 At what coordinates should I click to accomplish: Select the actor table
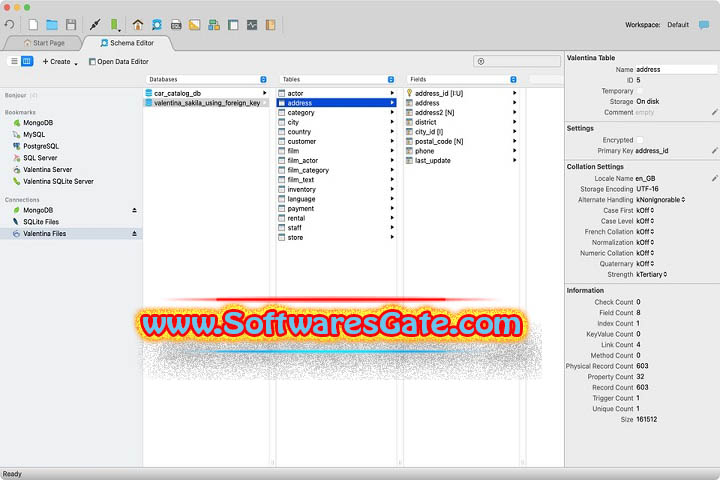pos(336,93)
